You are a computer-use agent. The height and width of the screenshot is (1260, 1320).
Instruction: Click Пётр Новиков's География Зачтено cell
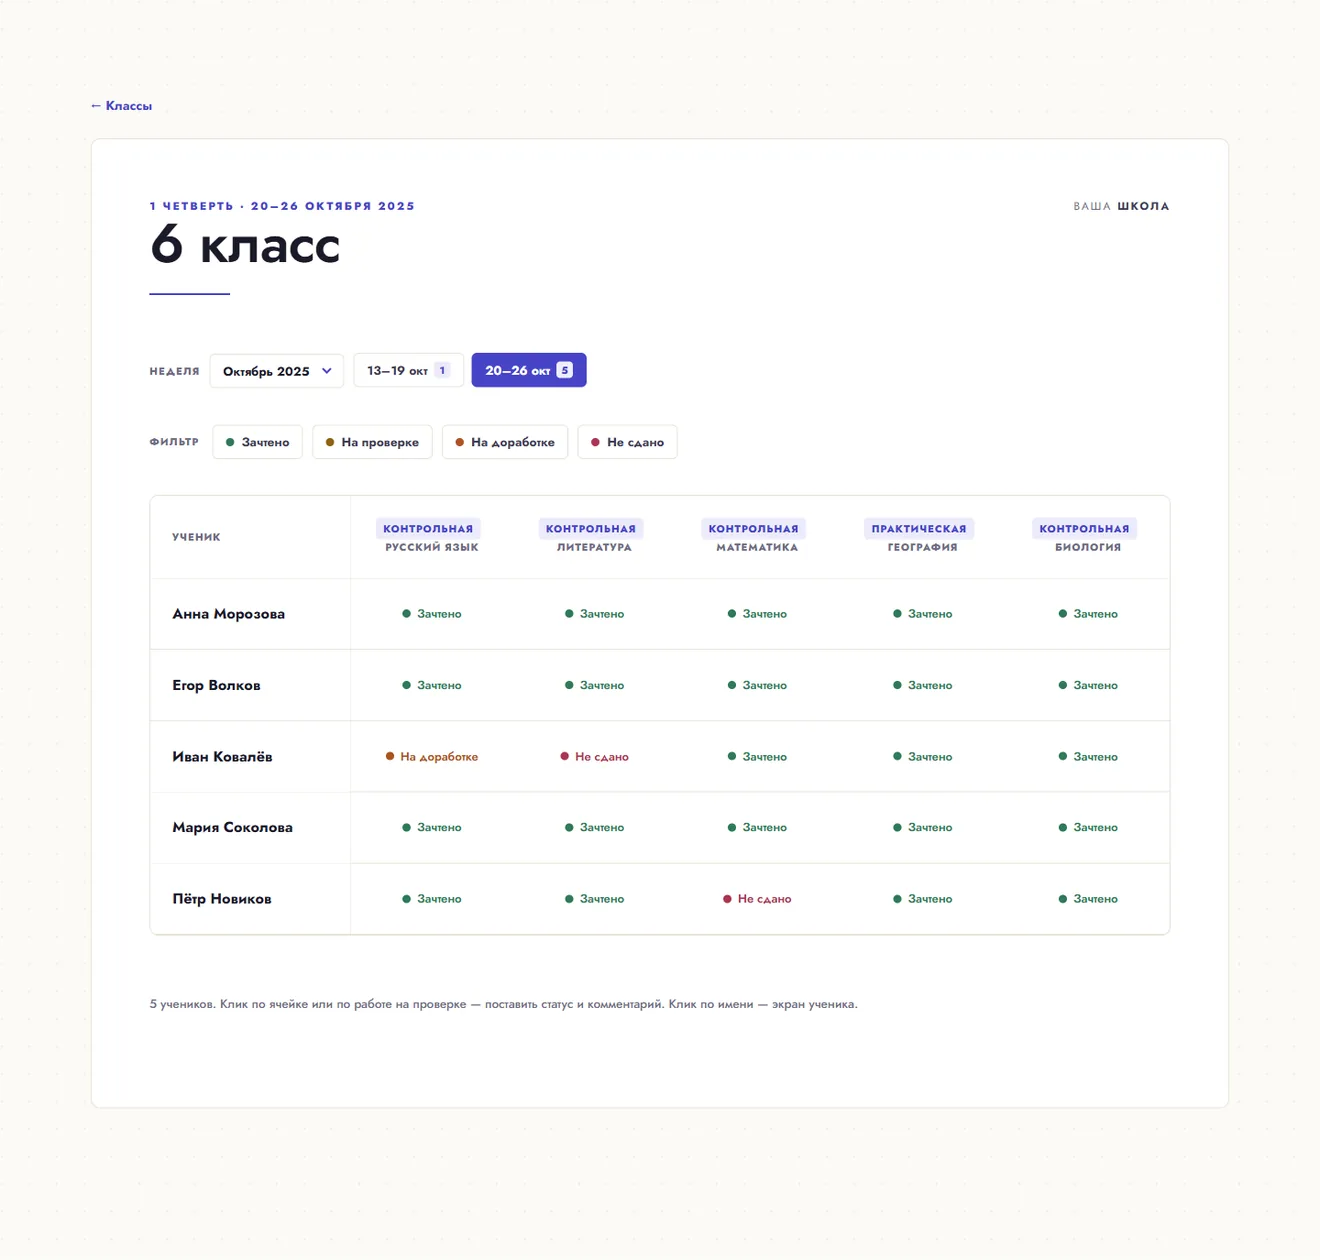922,899
